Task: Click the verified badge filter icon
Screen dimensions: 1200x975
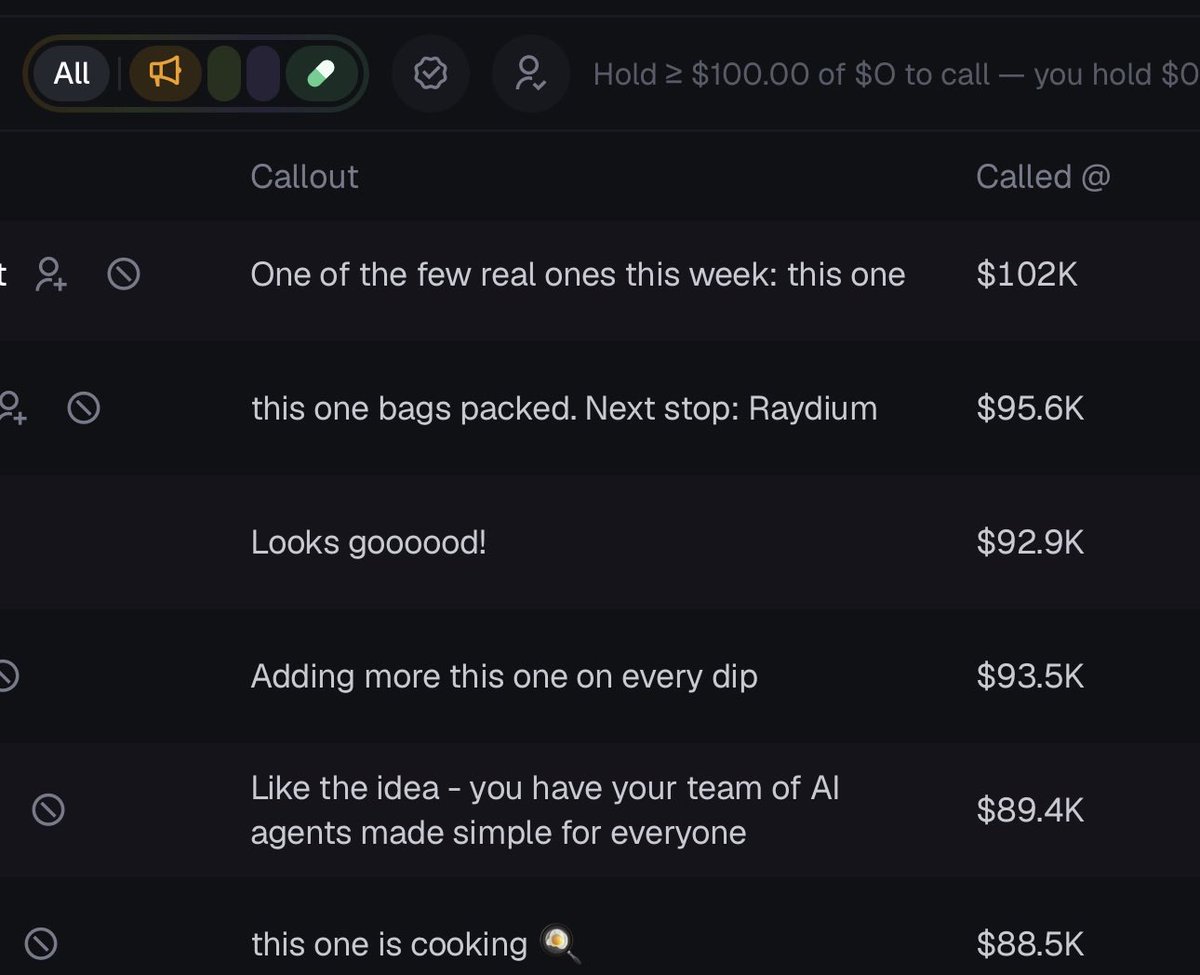Action: click(431, 73)
